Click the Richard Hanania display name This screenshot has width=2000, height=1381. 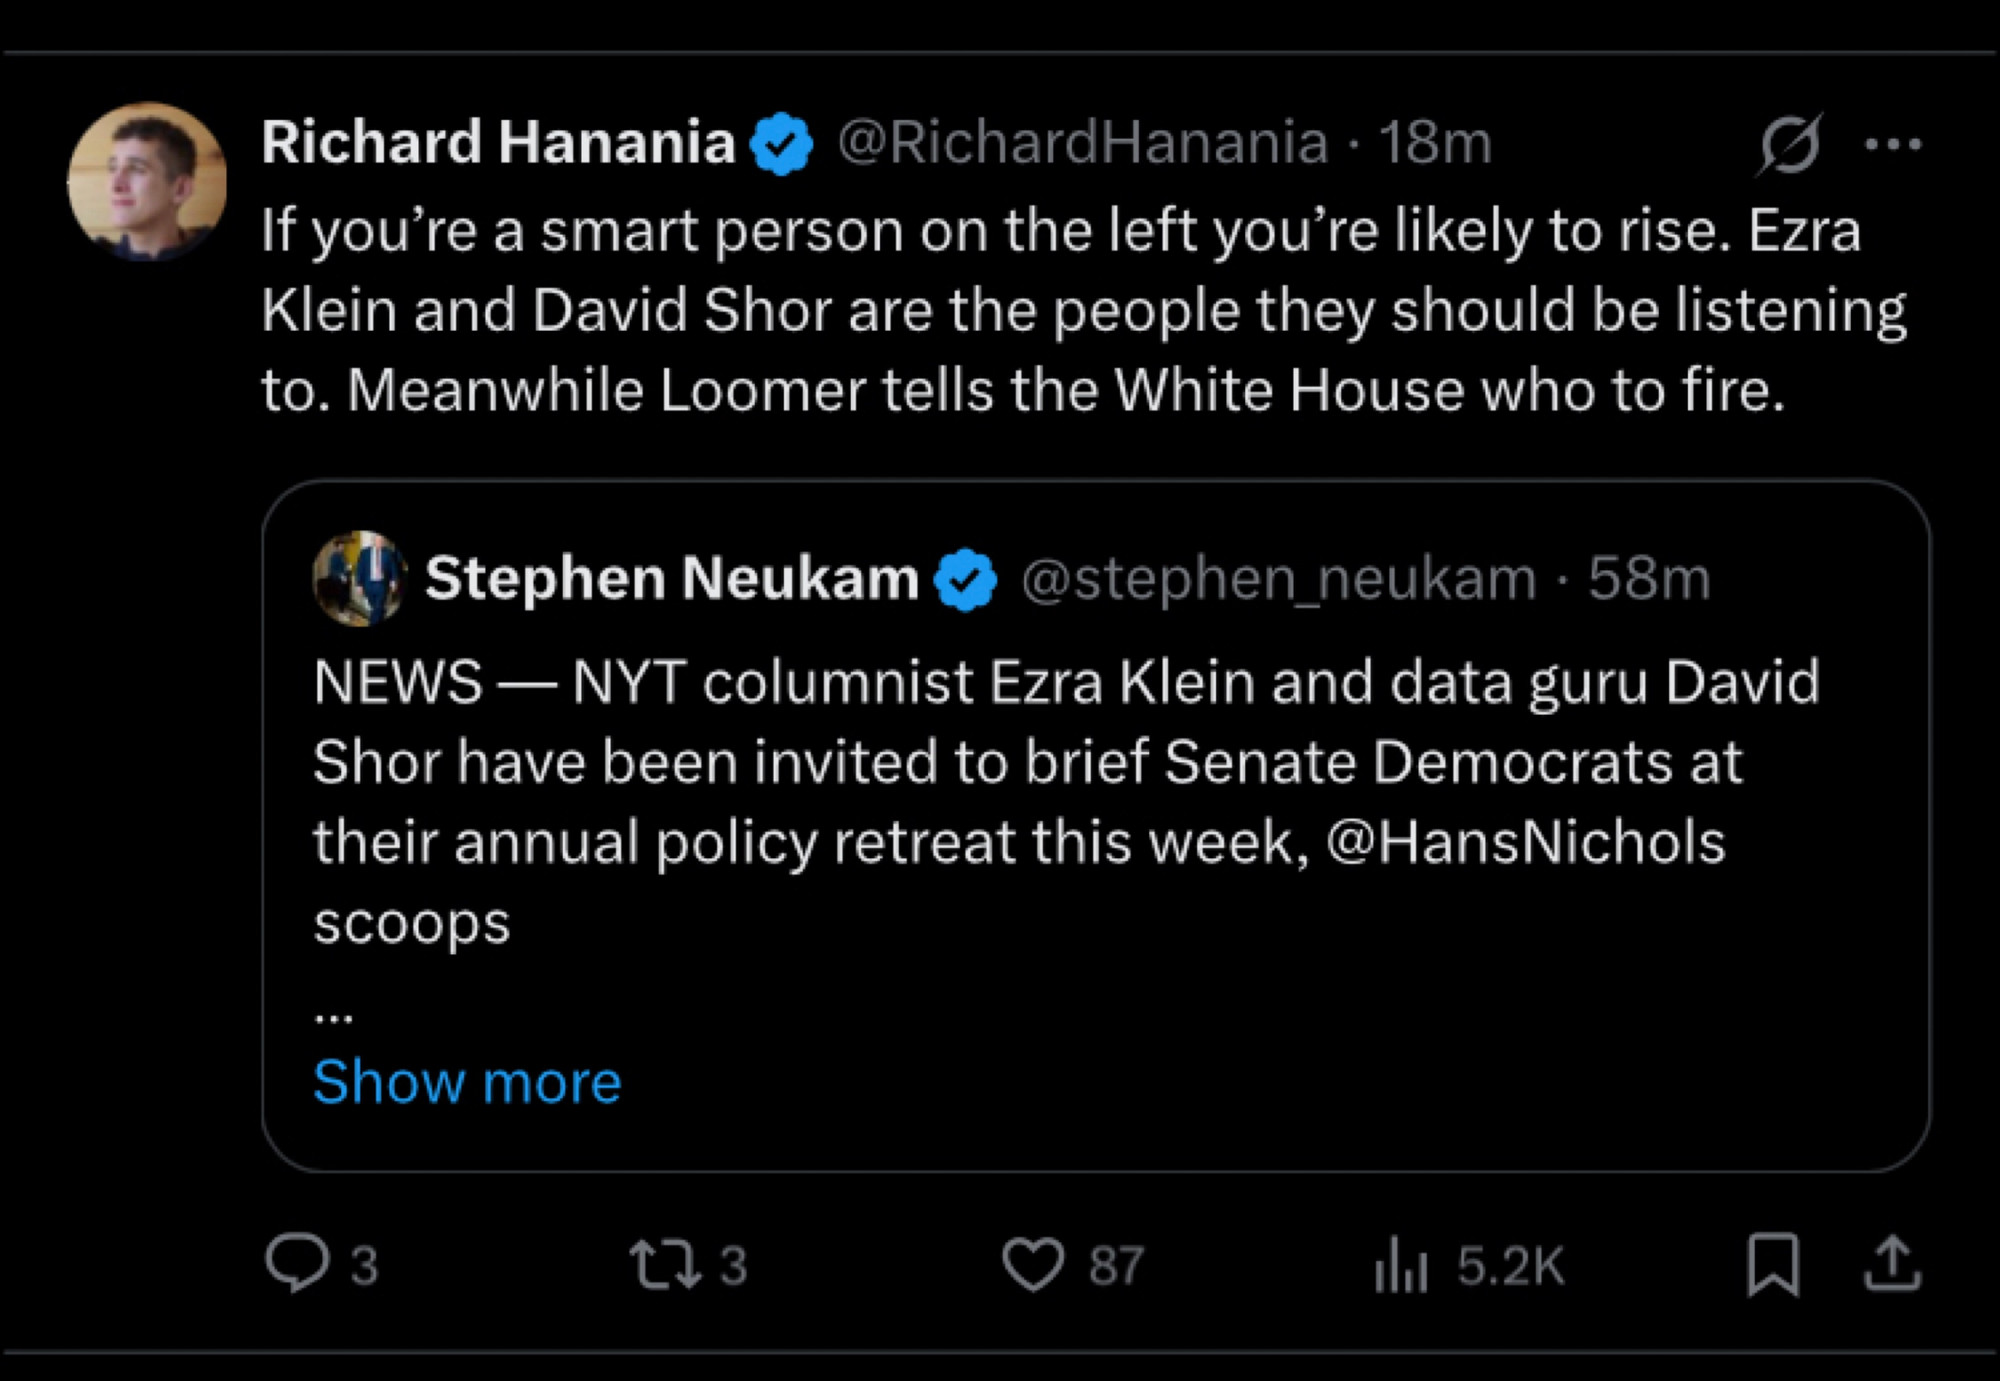pyautogui.click(x=498, y=141)
